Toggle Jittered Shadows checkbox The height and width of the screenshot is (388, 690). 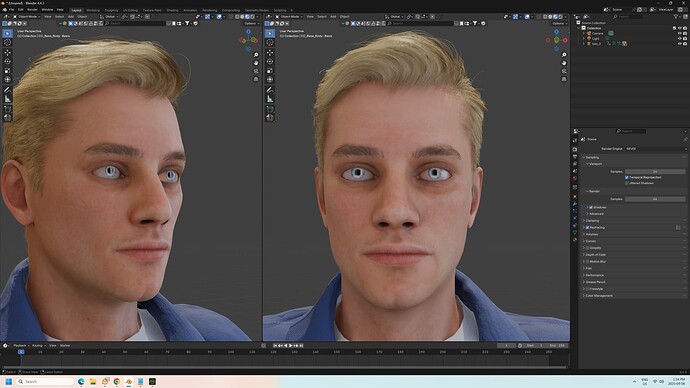coord(627,183)
